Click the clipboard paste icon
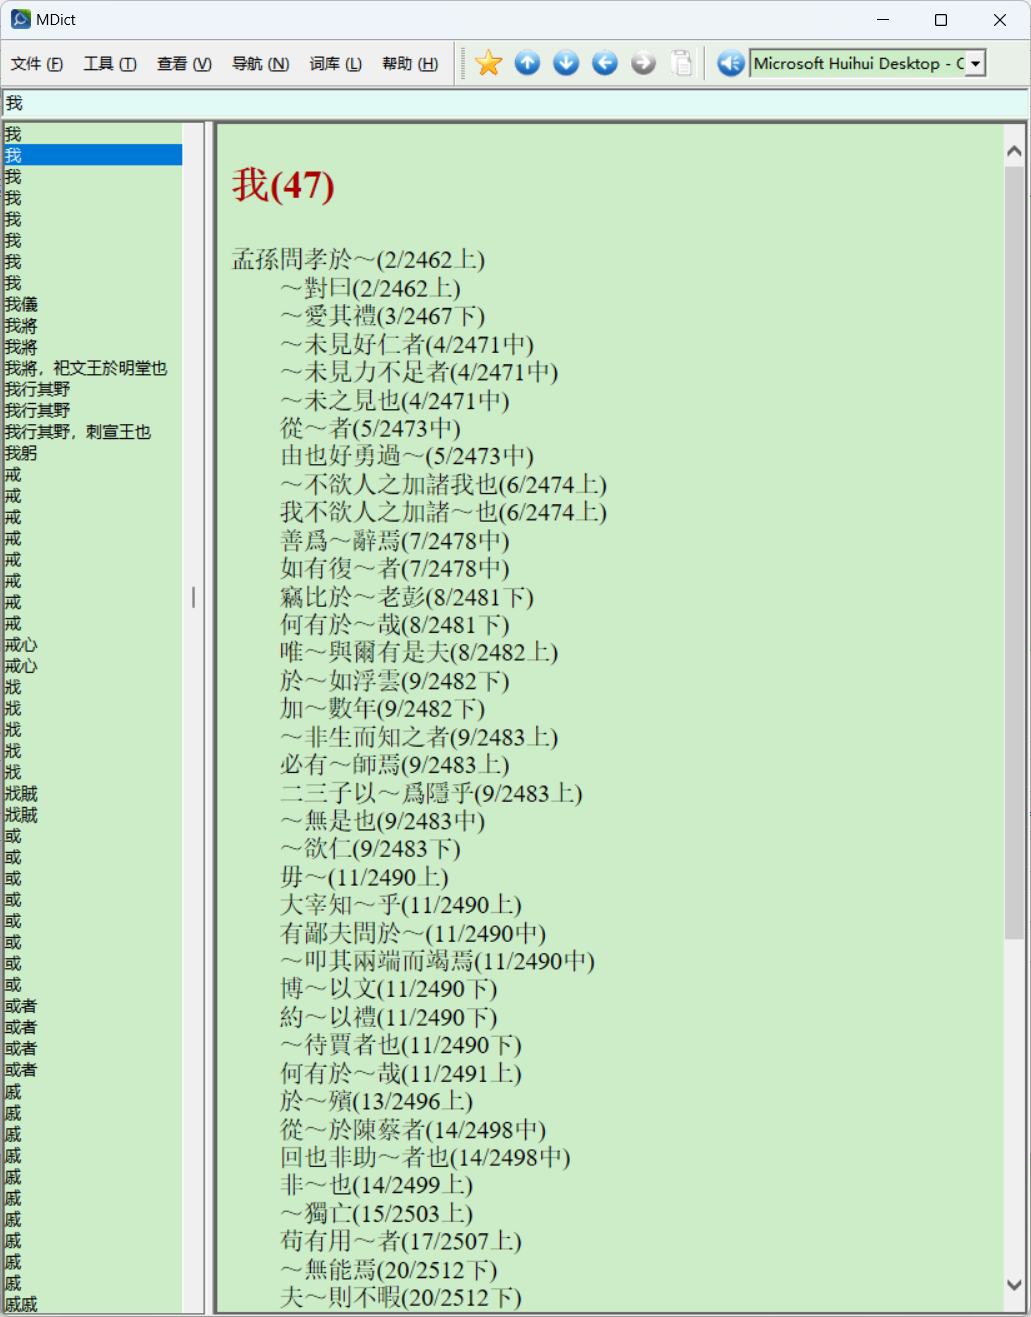Screen dimensions: 1031x1317 (x=681, y=63)
